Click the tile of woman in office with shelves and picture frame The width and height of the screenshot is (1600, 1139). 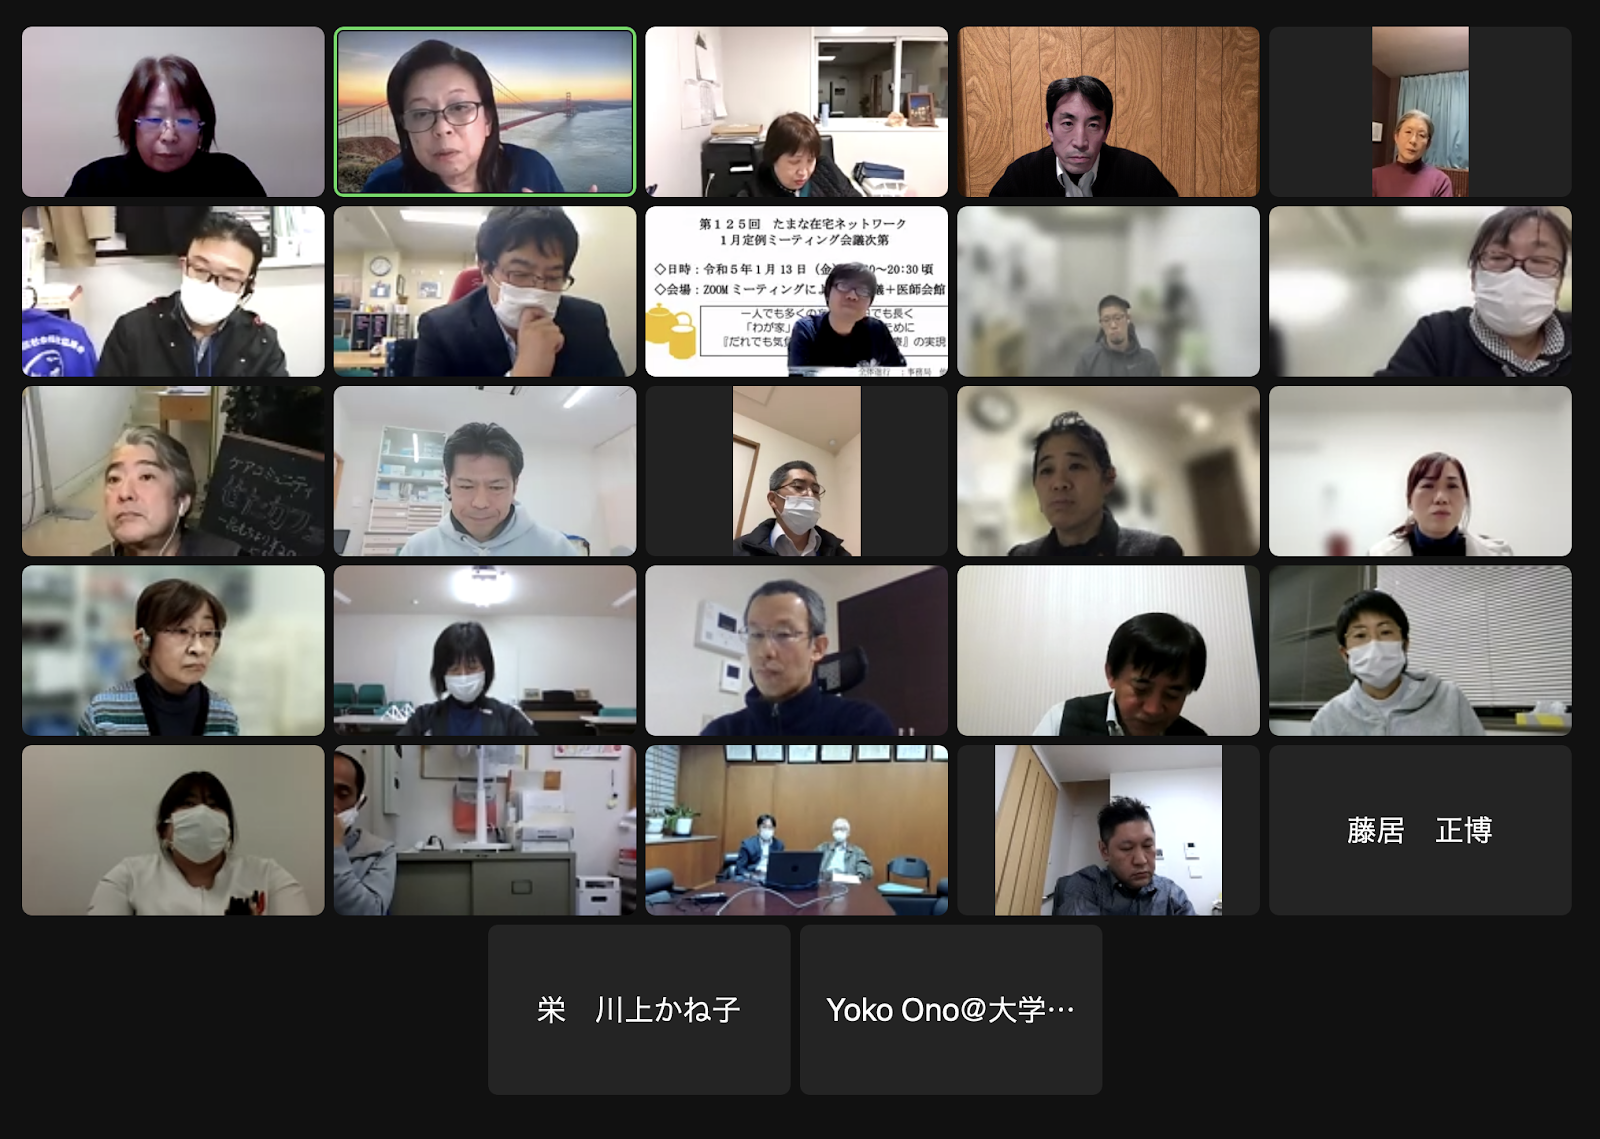[x=796, y=111]
